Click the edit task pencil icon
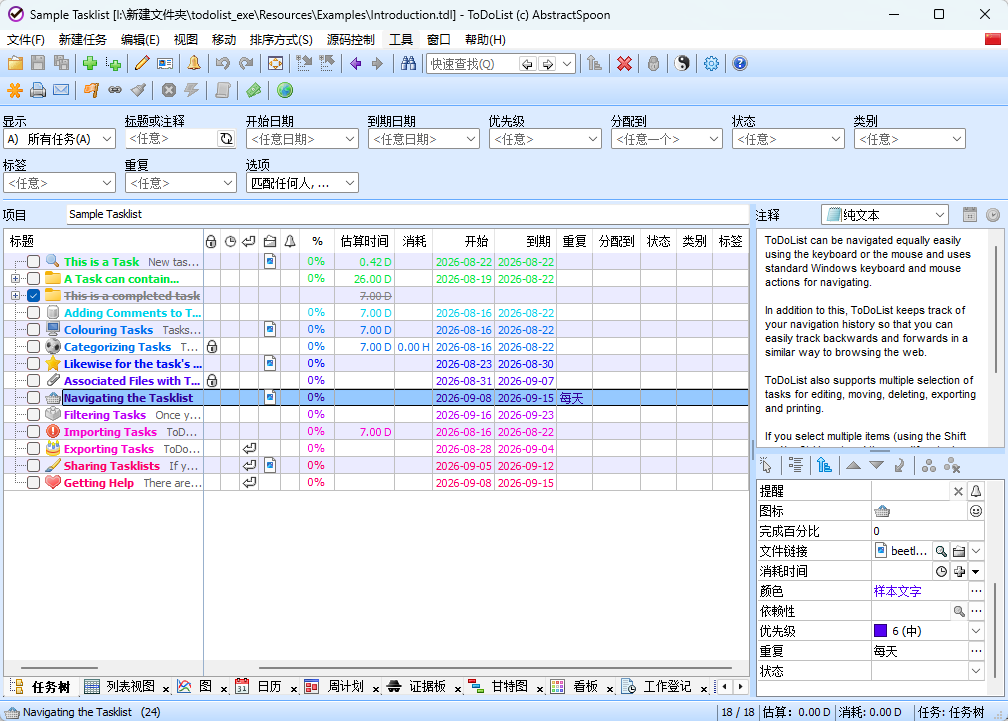 coord(142,64)
